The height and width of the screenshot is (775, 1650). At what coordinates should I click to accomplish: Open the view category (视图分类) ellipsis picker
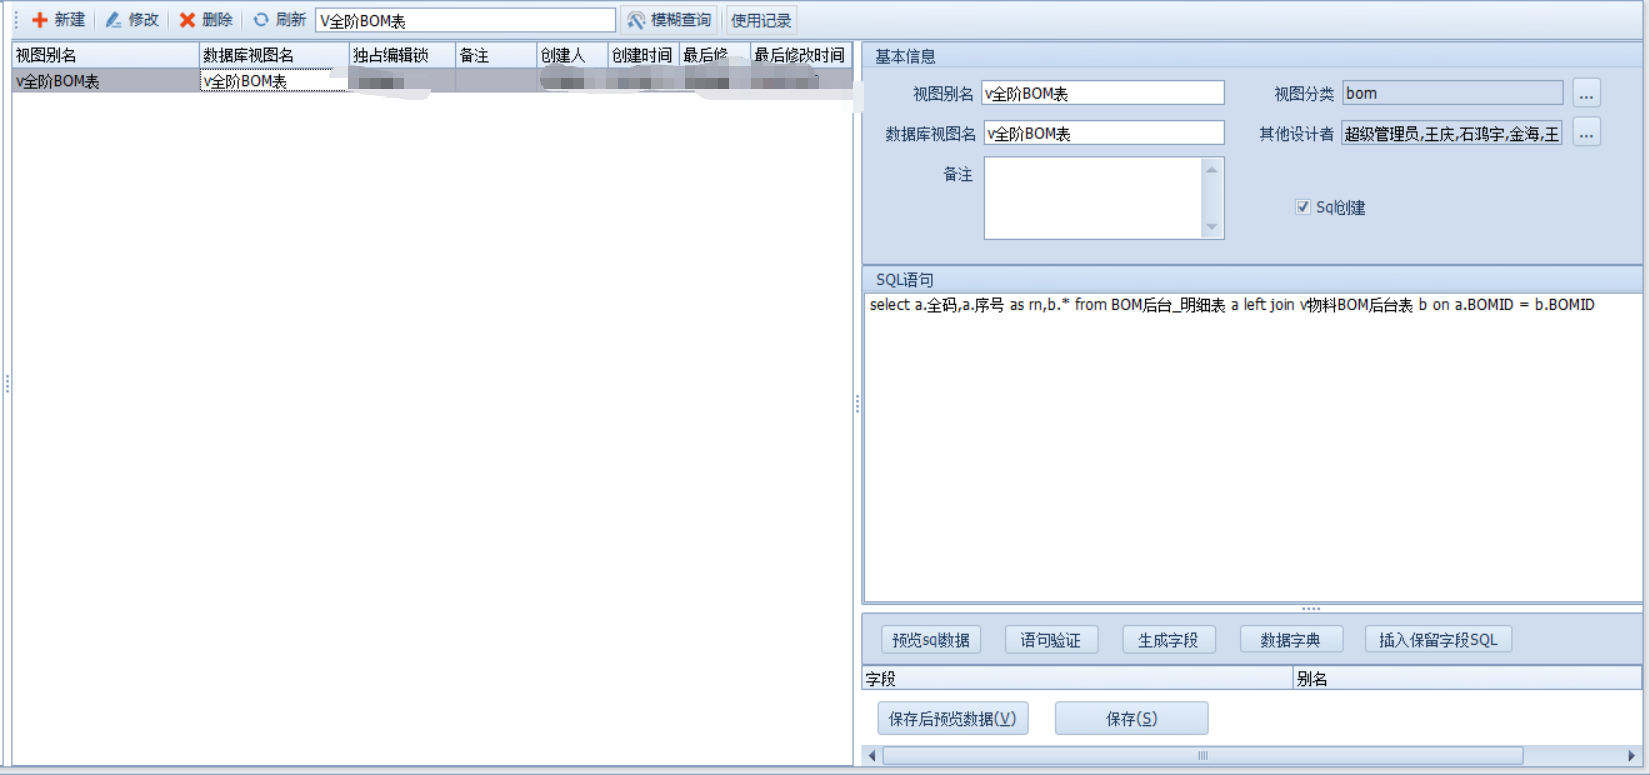[1586, 94]
